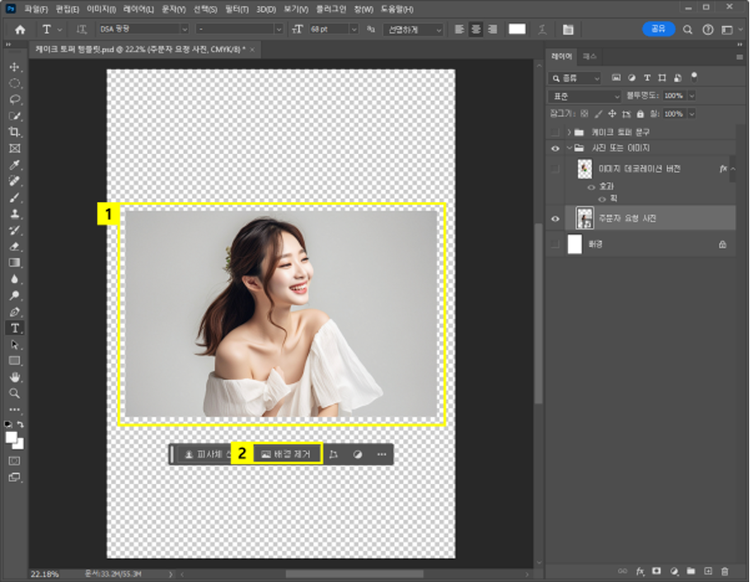Select the Hand tool
This screenshot has height=582, width=750.
pos(15,377)
